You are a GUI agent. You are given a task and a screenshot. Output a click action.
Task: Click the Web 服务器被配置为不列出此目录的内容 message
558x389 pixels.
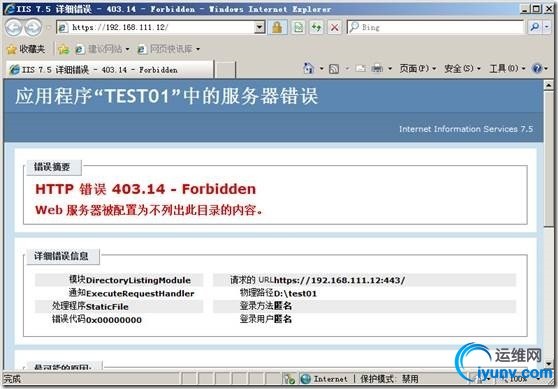149,210
